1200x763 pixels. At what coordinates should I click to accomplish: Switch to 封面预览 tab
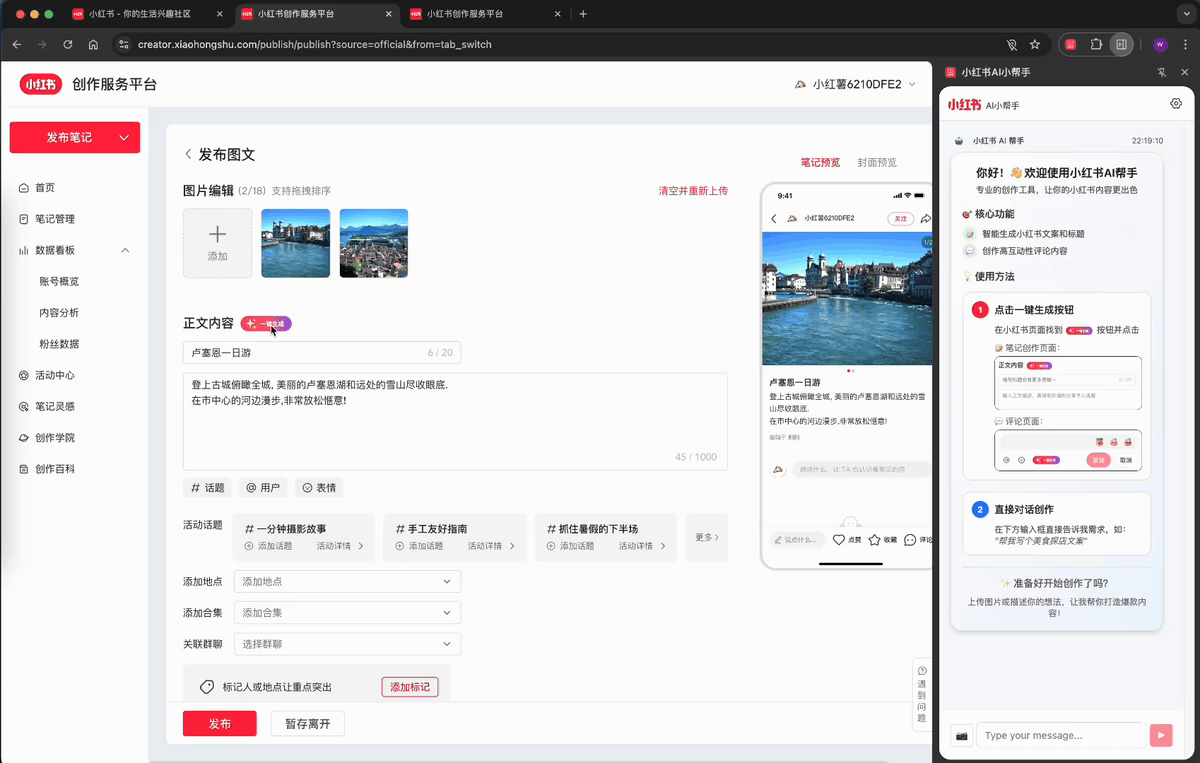(877, 162)
